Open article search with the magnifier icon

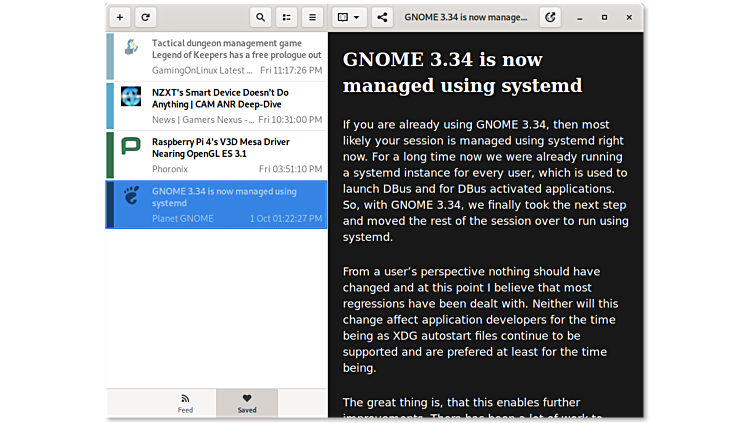(261, 17)
